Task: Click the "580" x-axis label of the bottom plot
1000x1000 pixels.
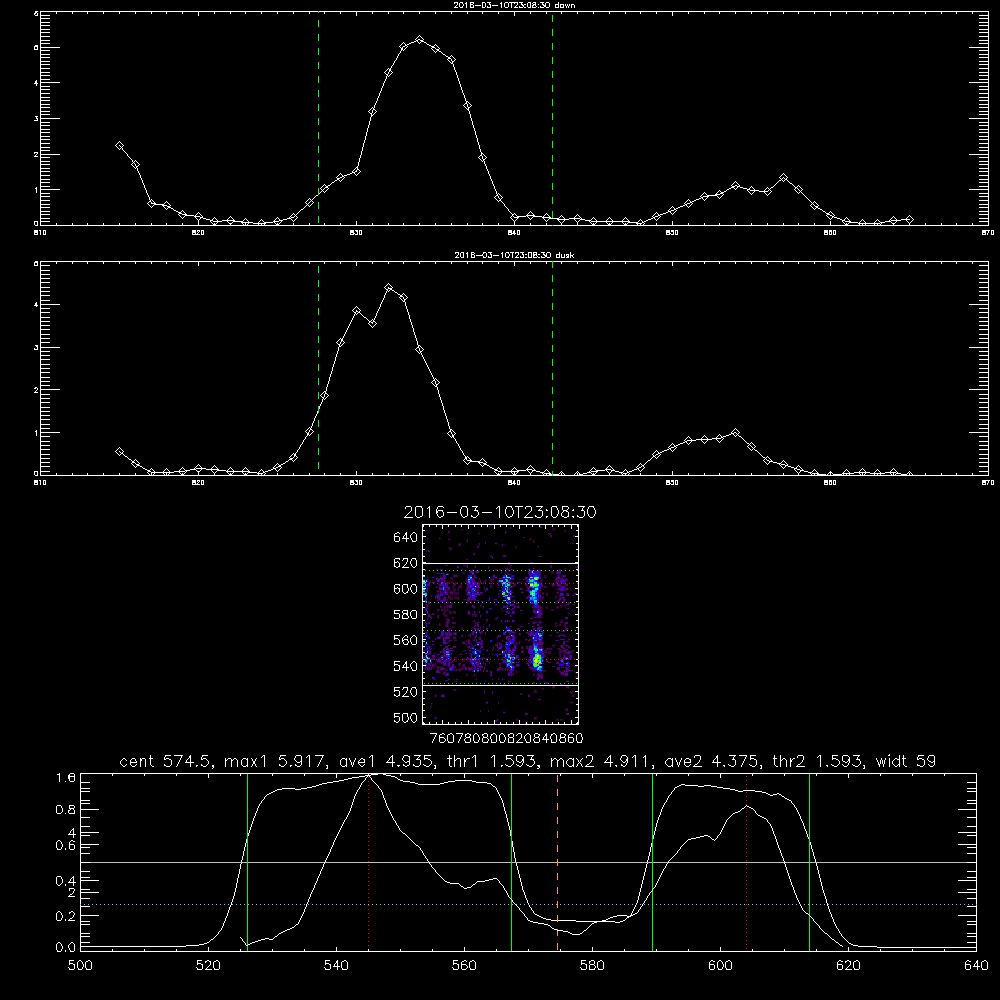Action: (x=592, y=965)
